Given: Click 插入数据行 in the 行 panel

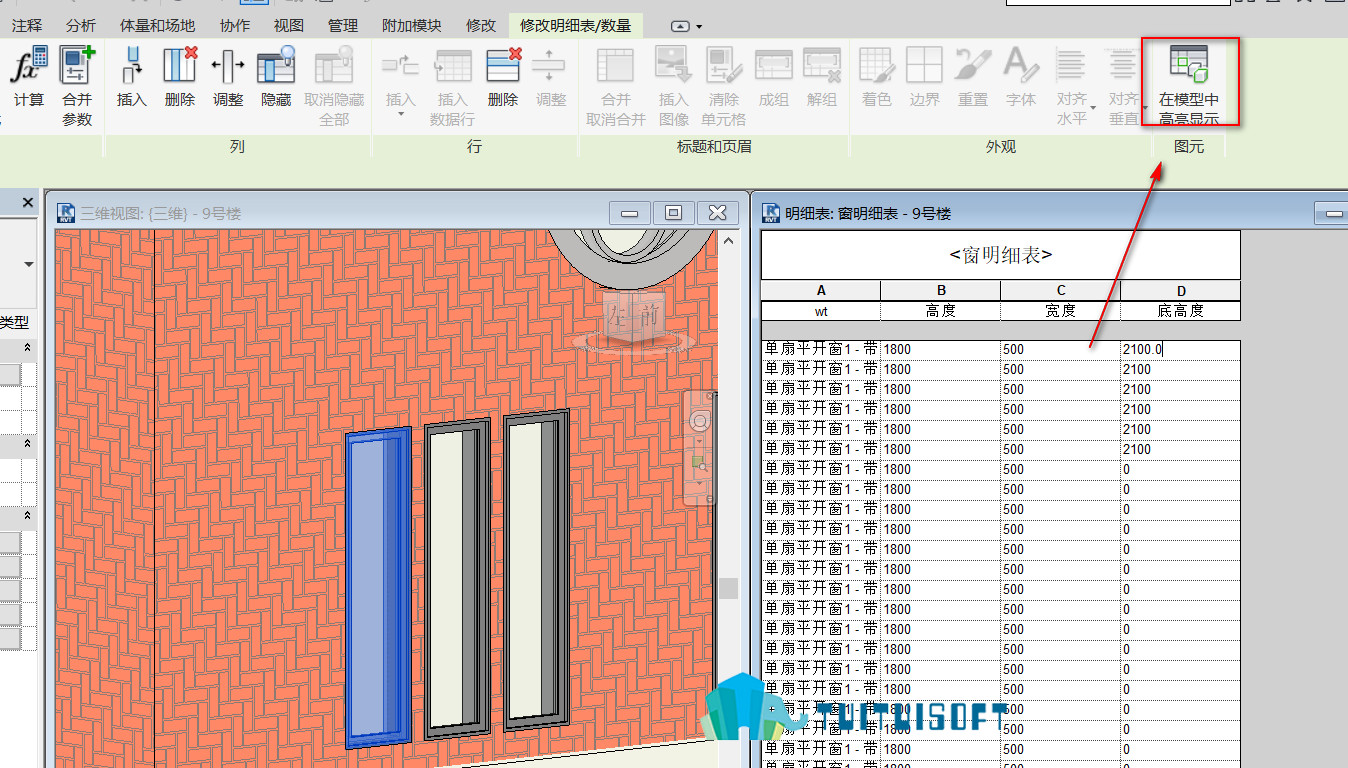Looking at the screenshot, I should point(452,86).
